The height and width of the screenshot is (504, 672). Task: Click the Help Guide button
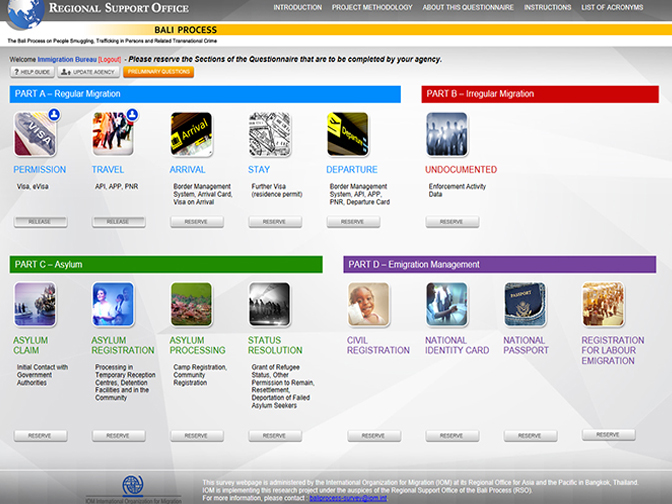click(32, 72)
